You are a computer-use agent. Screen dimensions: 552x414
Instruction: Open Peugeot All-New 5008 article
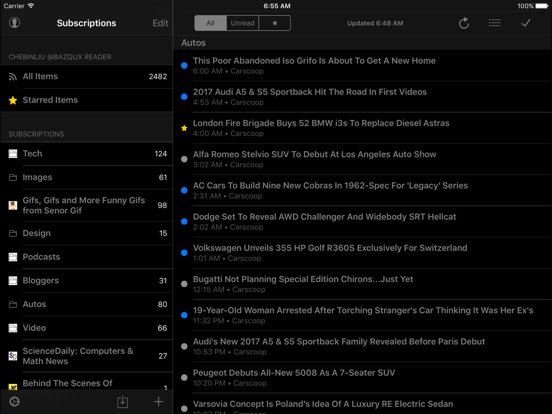363,377
